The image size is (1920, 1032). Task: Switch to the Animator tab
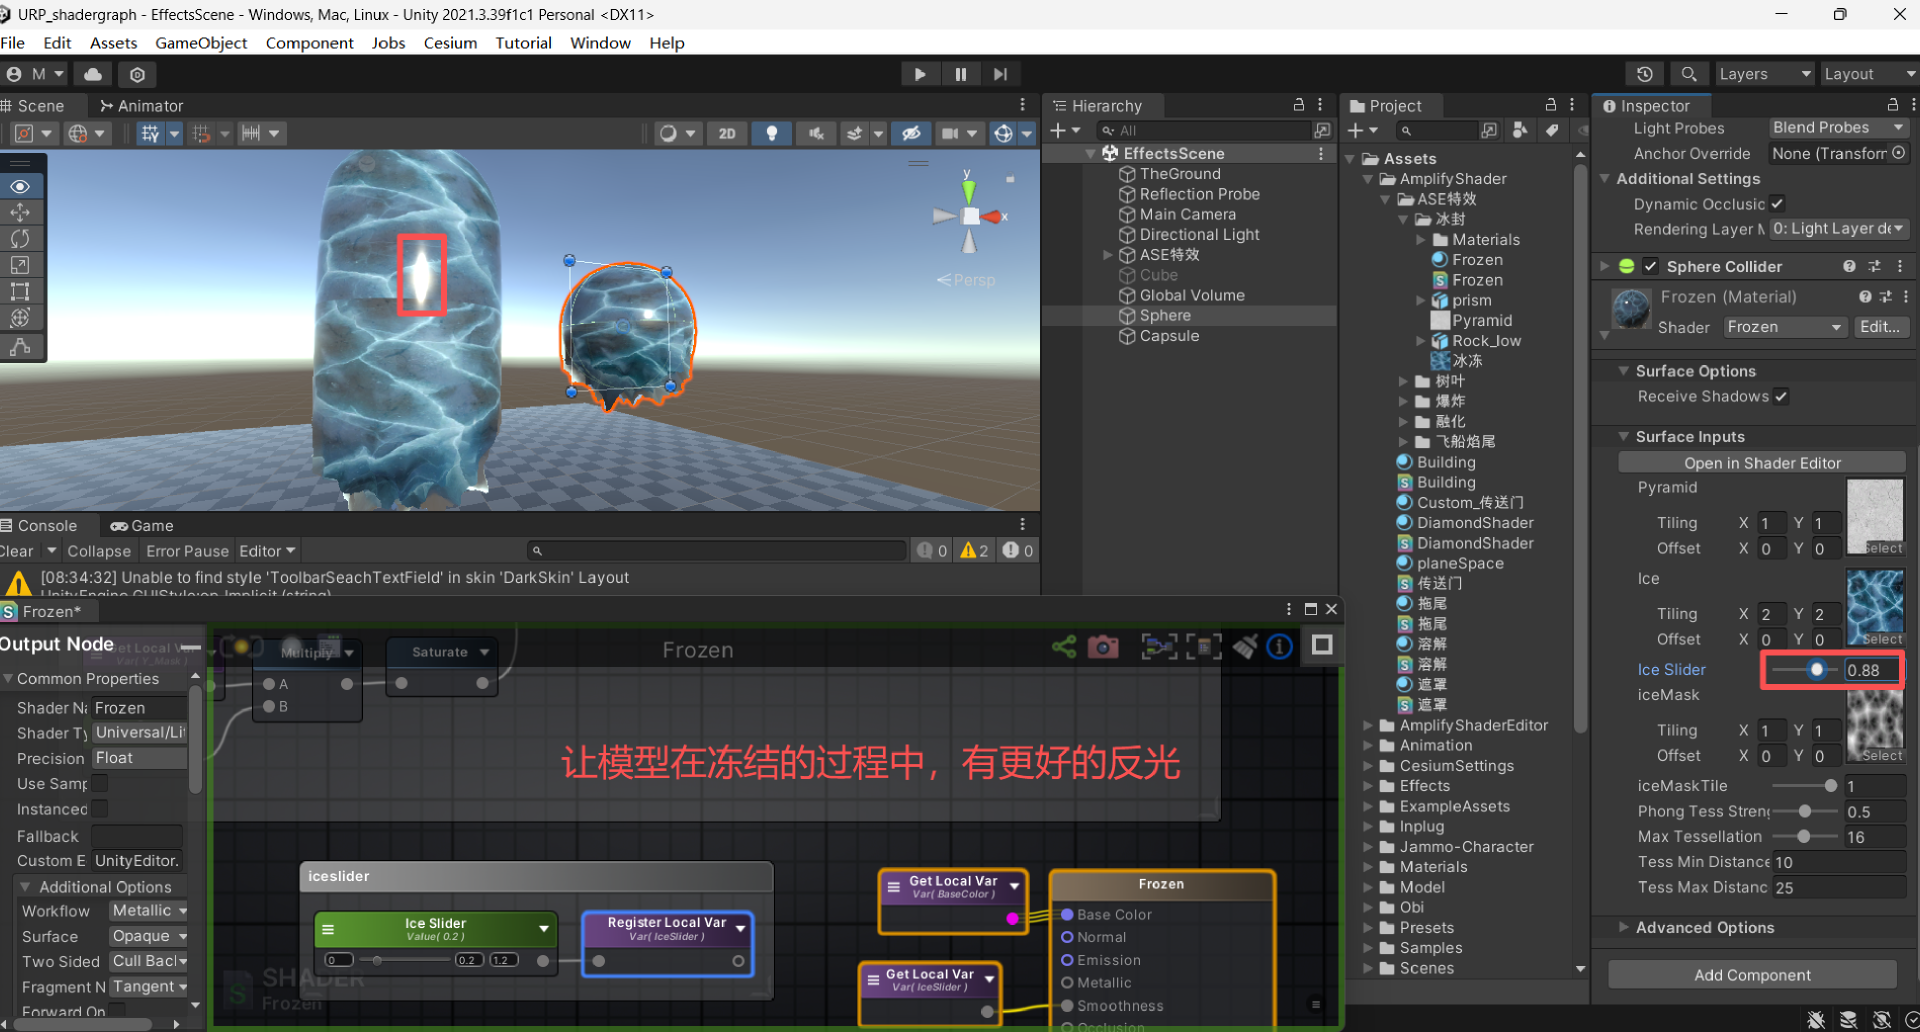[x=141, y=106]
